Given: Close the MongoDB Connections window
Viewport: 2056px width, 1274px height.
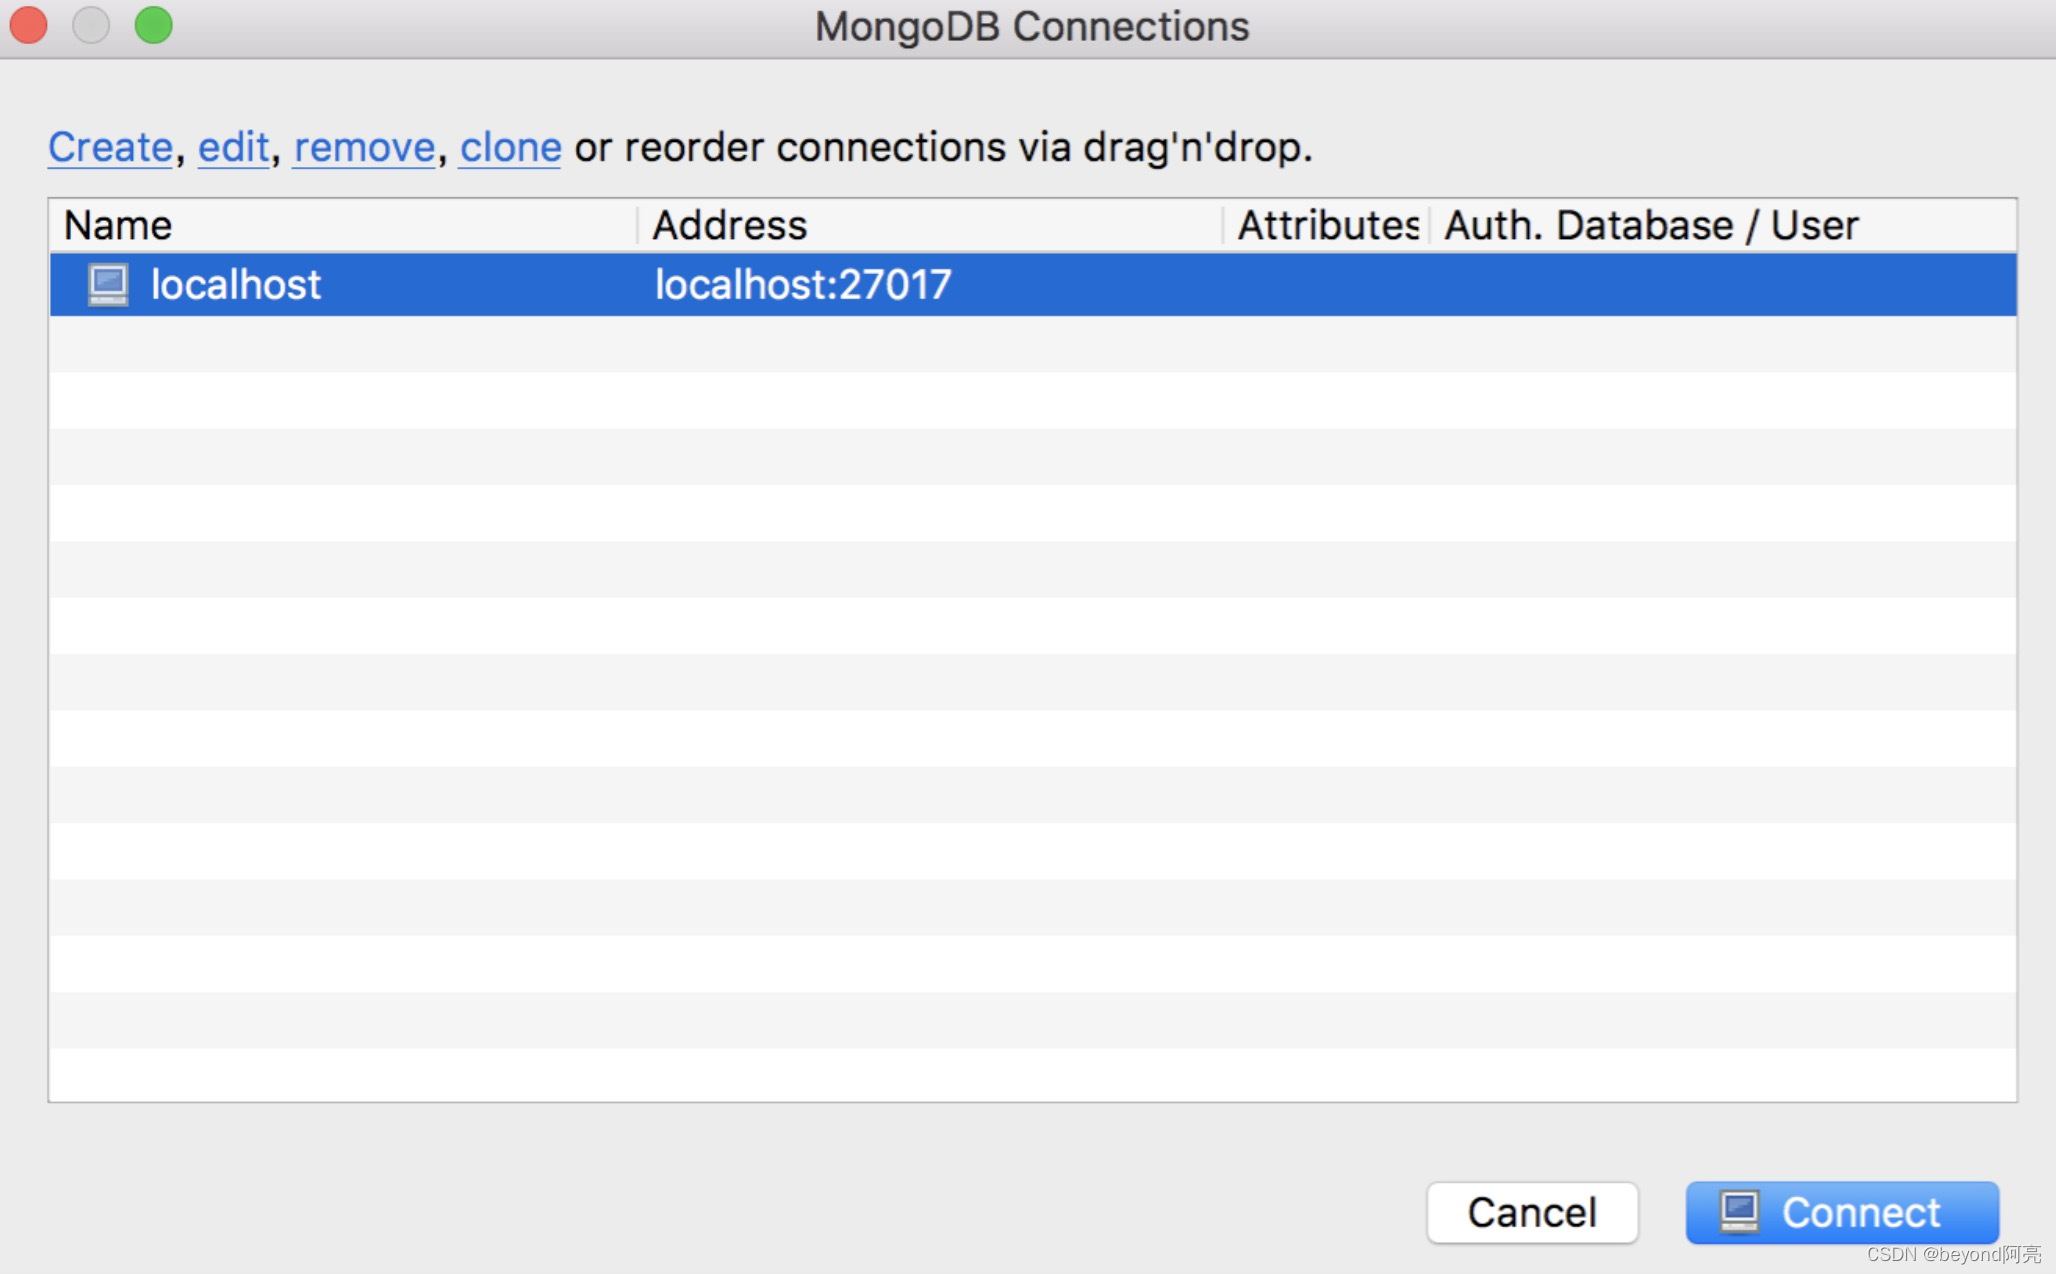Looking at the screenshot, I should click(x=29, y=25).
